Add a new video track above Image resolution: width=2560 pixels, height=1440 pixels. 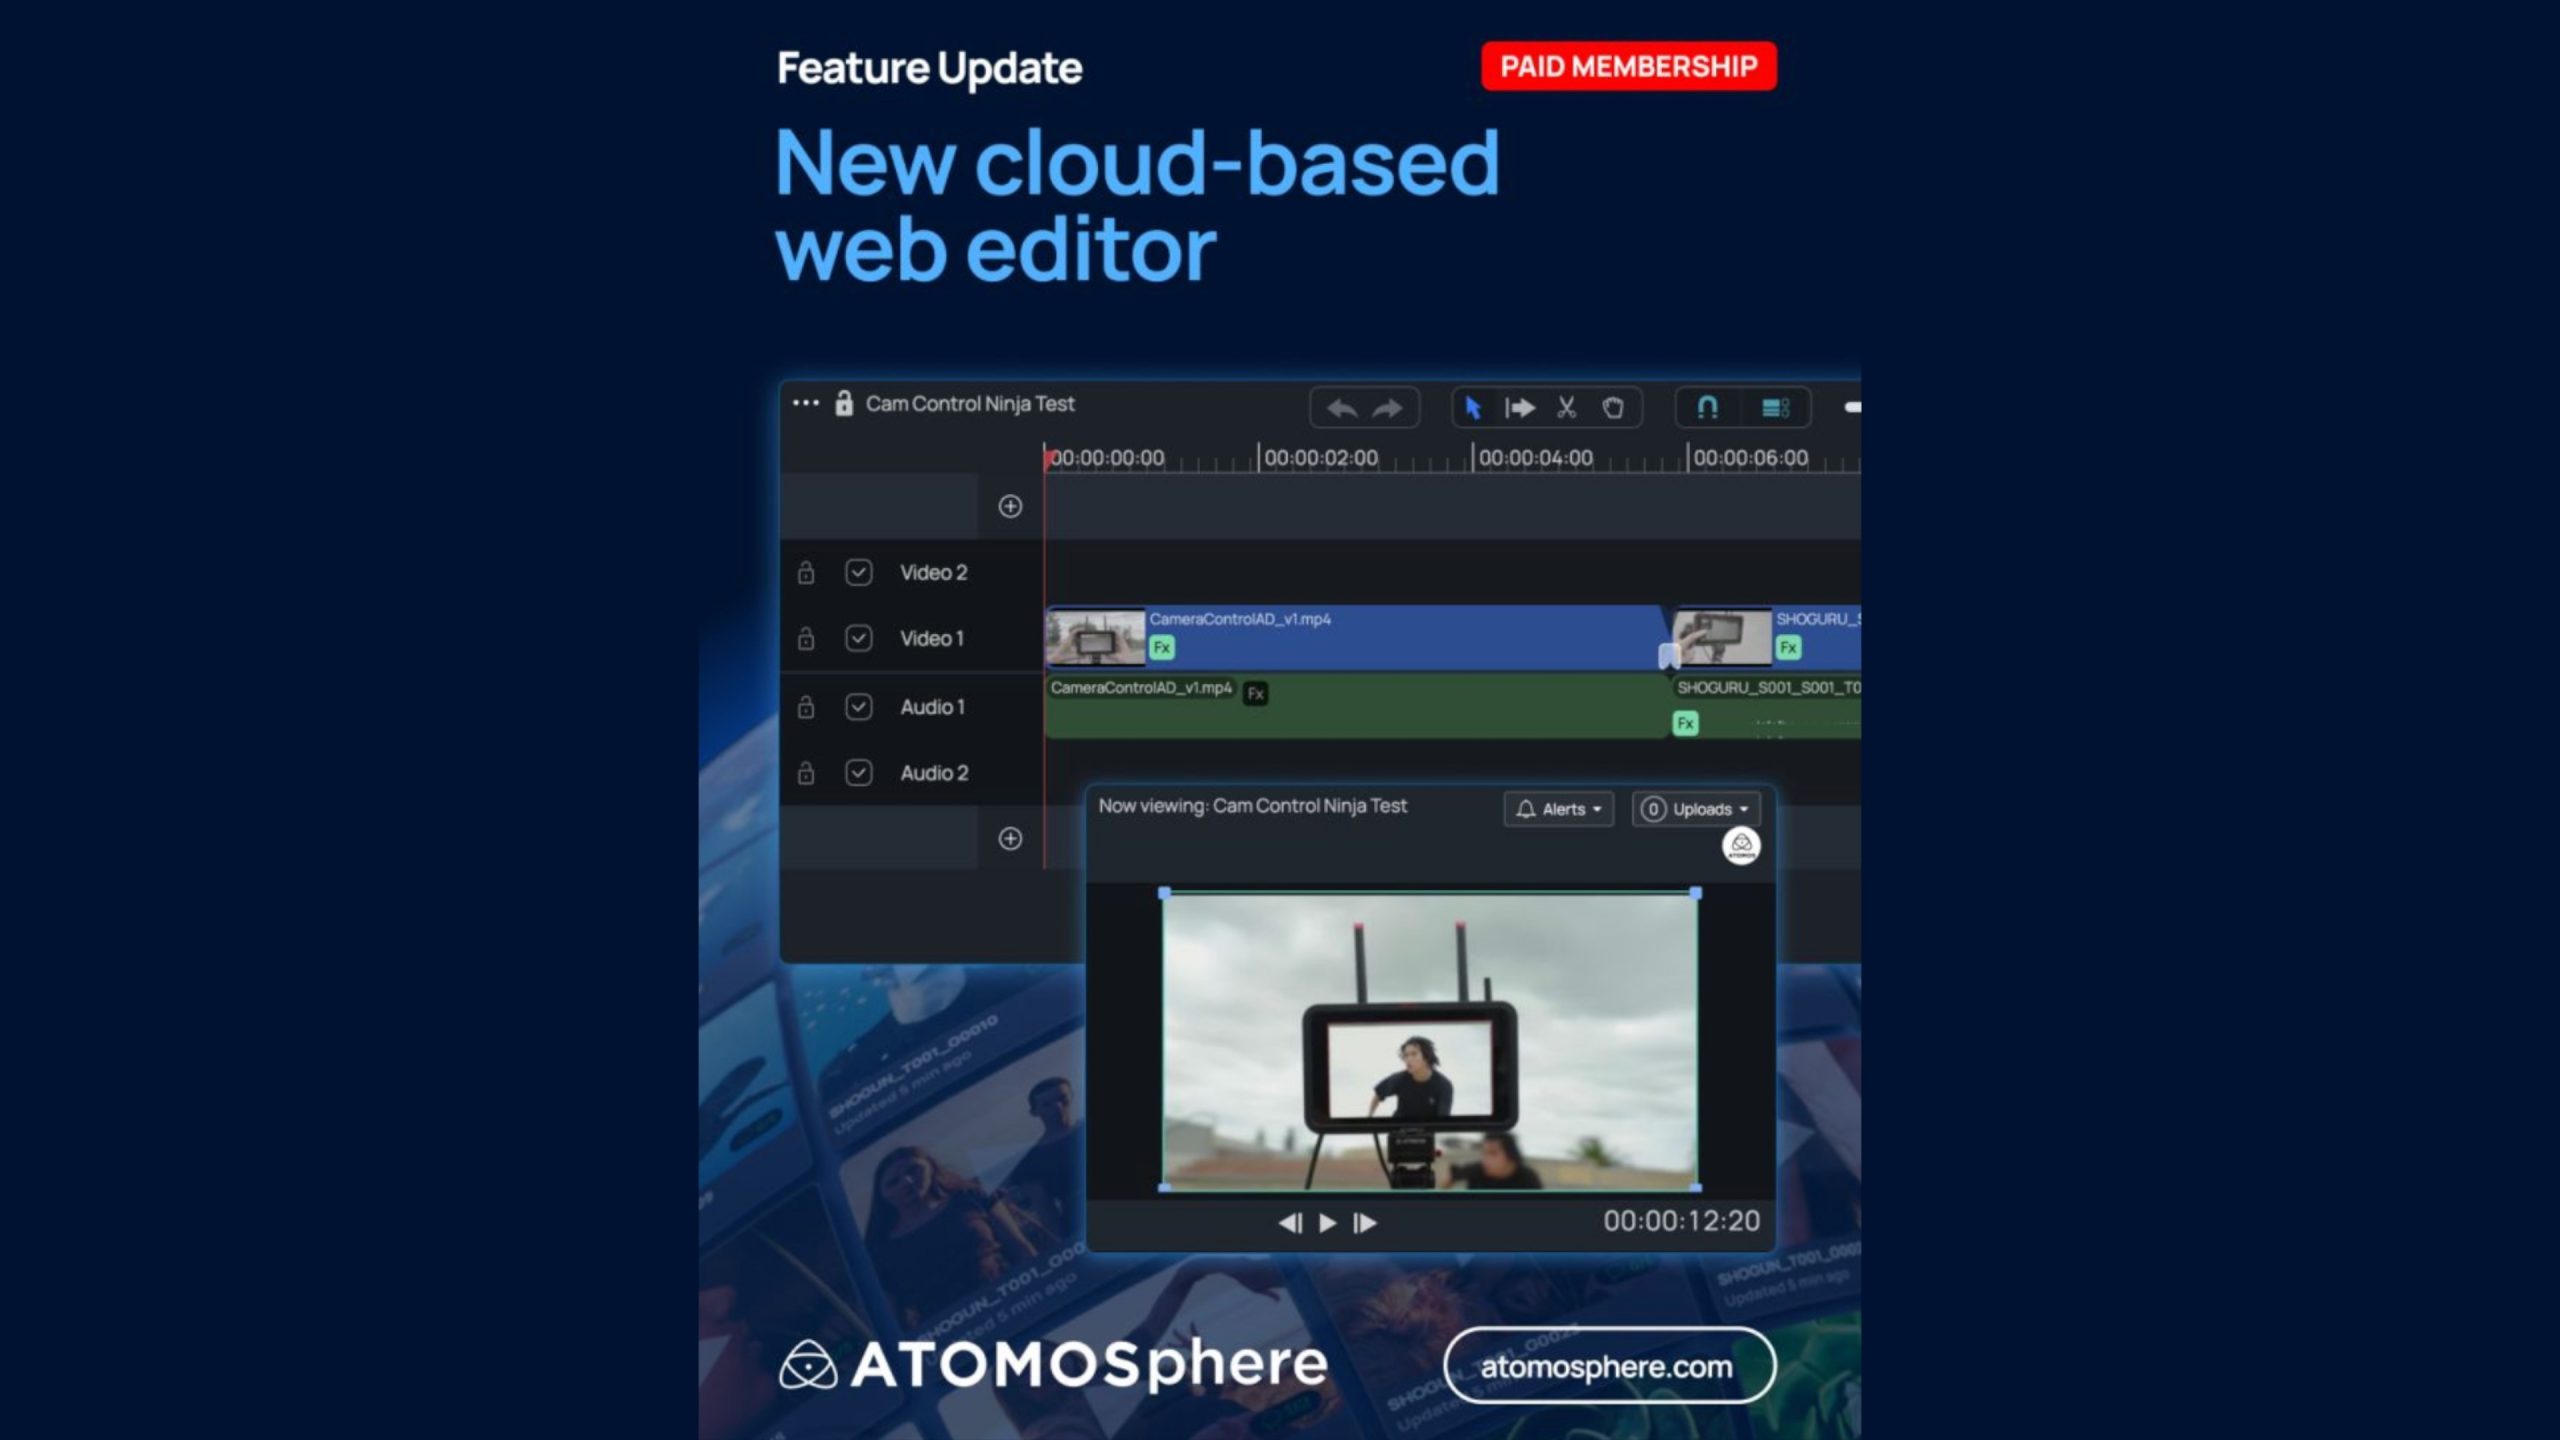tap(1010, 506)
